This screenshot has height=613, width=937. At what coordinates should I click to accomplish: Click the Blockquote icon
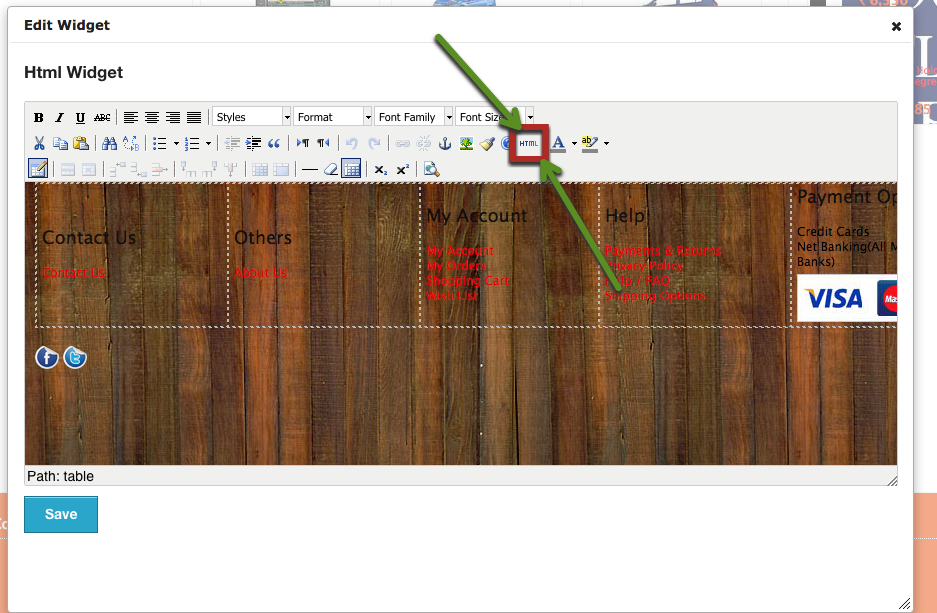pos(274,144)
